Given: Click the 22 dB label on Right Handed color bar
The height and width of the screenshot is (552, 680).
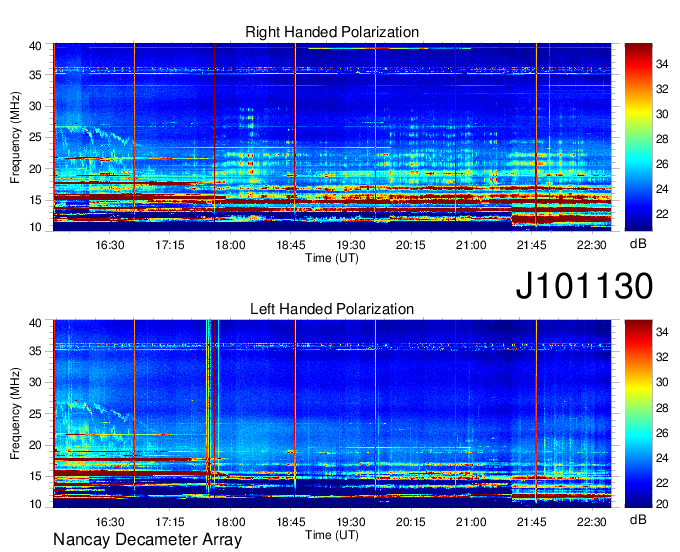Looking at the screenshot, I should click(662, 214).
